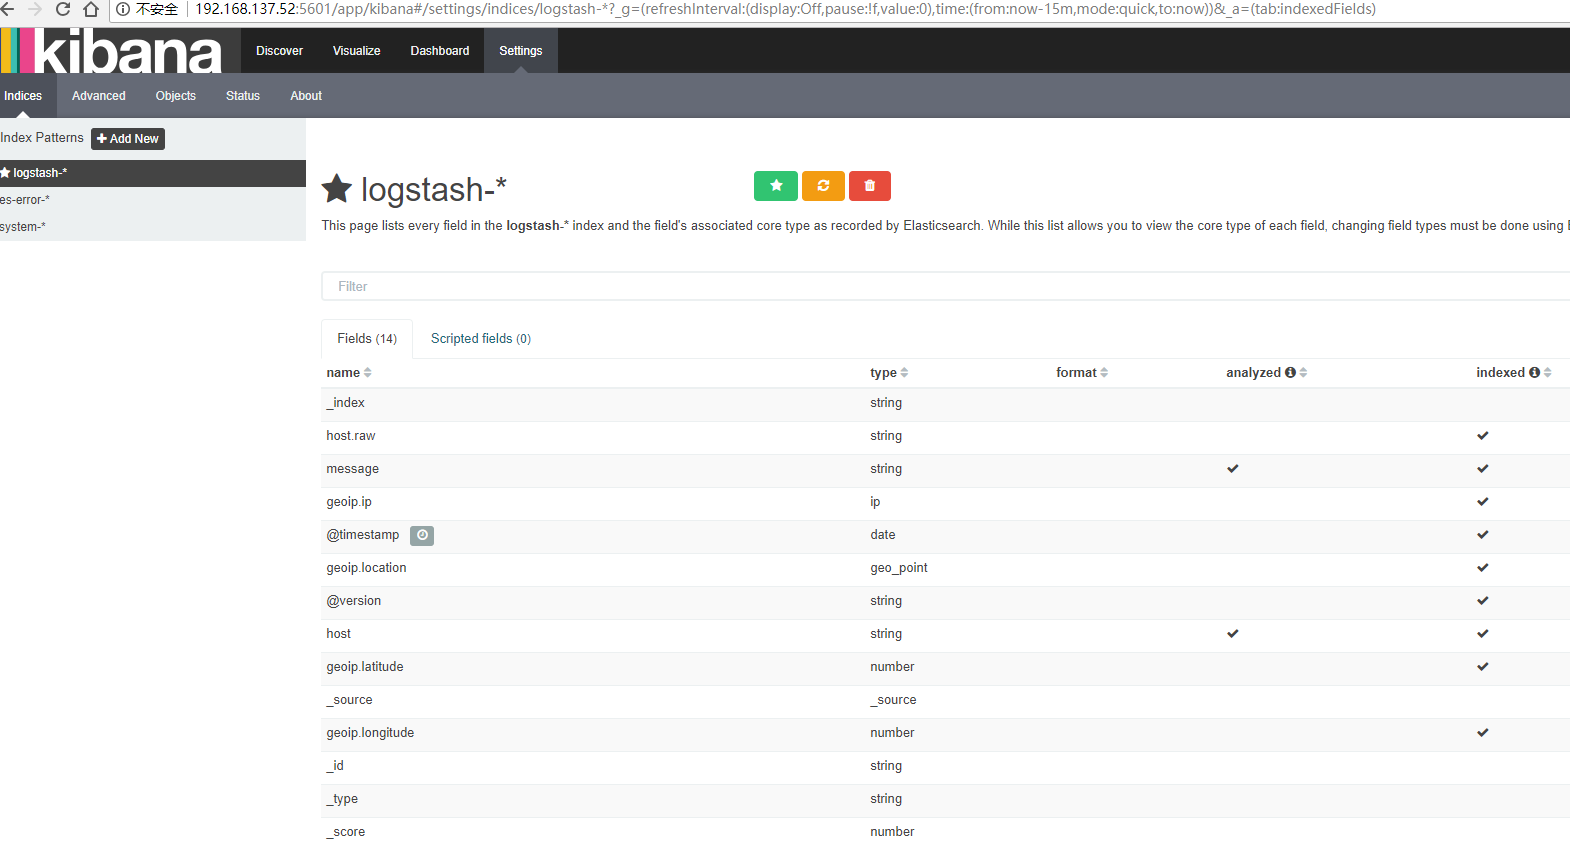Image resolution: width=1570 pixels, height=846 pixels.
Task: Click the geoip.ip field name
Action: pyautogui.click(x=349, y=502)
